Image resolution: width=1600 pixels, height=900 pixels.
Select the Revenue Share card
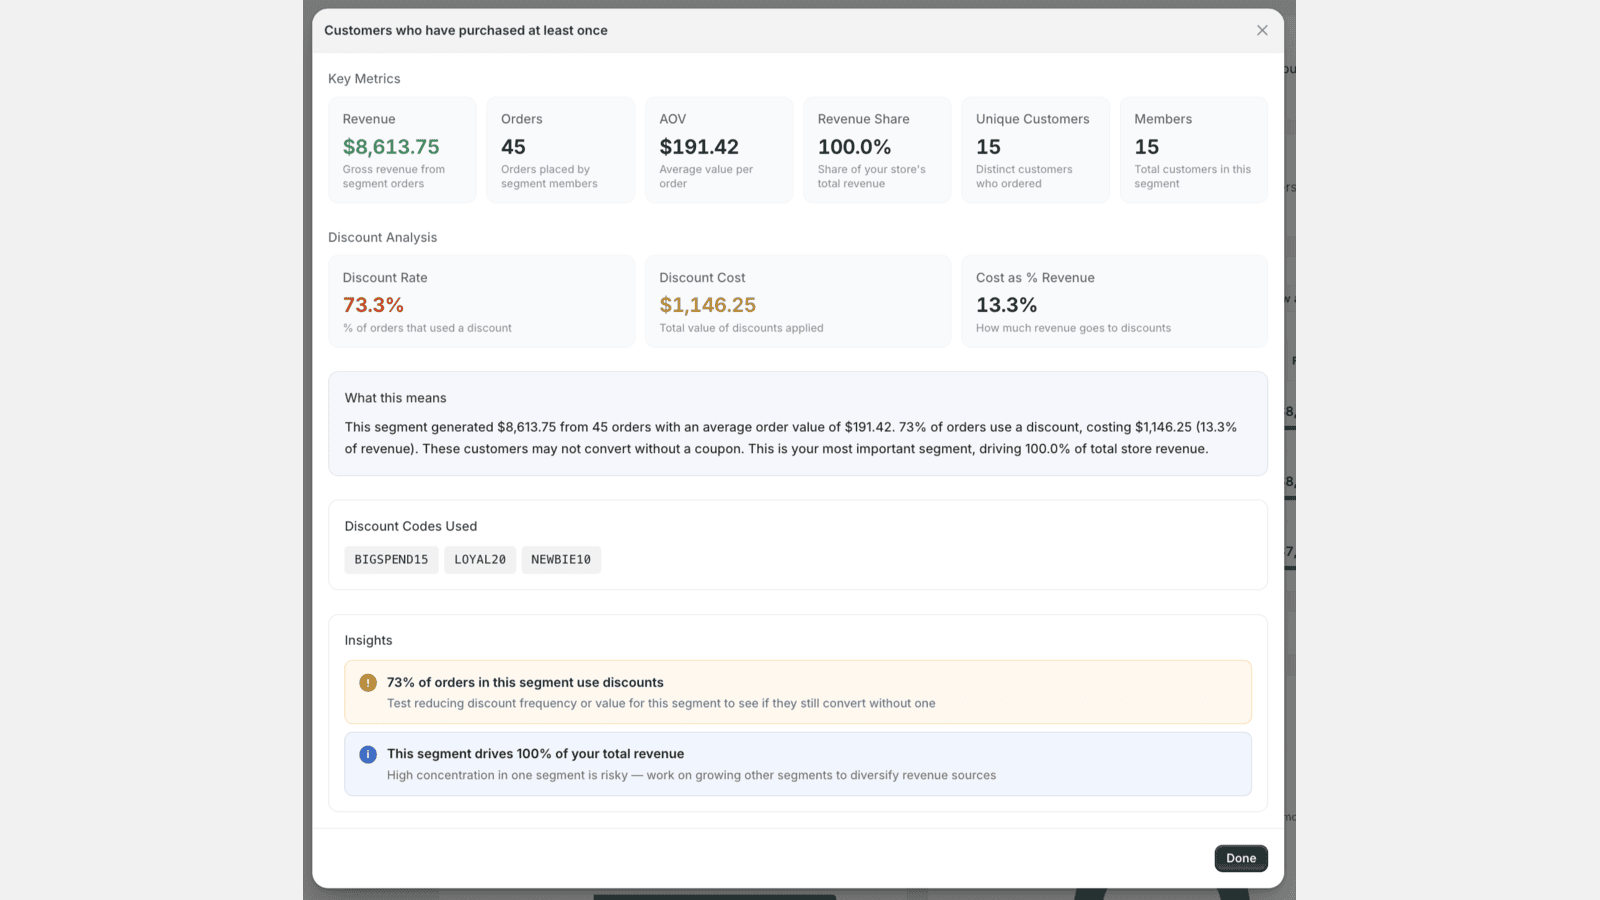(x=876, y=150)
